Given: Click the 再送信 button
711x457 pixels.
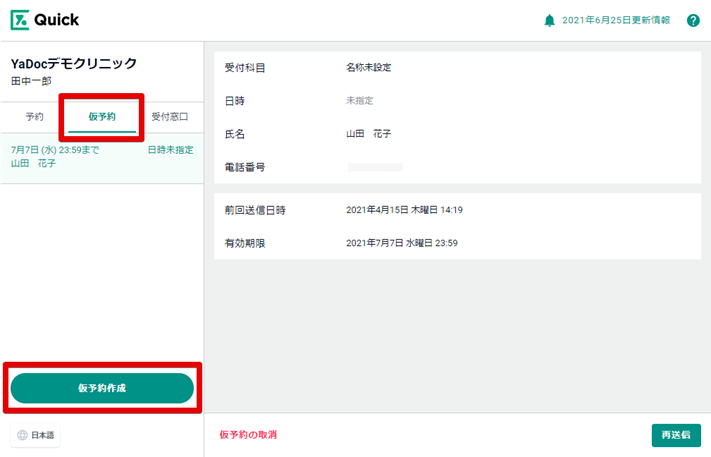Looking at the screenshot, I should 675,435.
